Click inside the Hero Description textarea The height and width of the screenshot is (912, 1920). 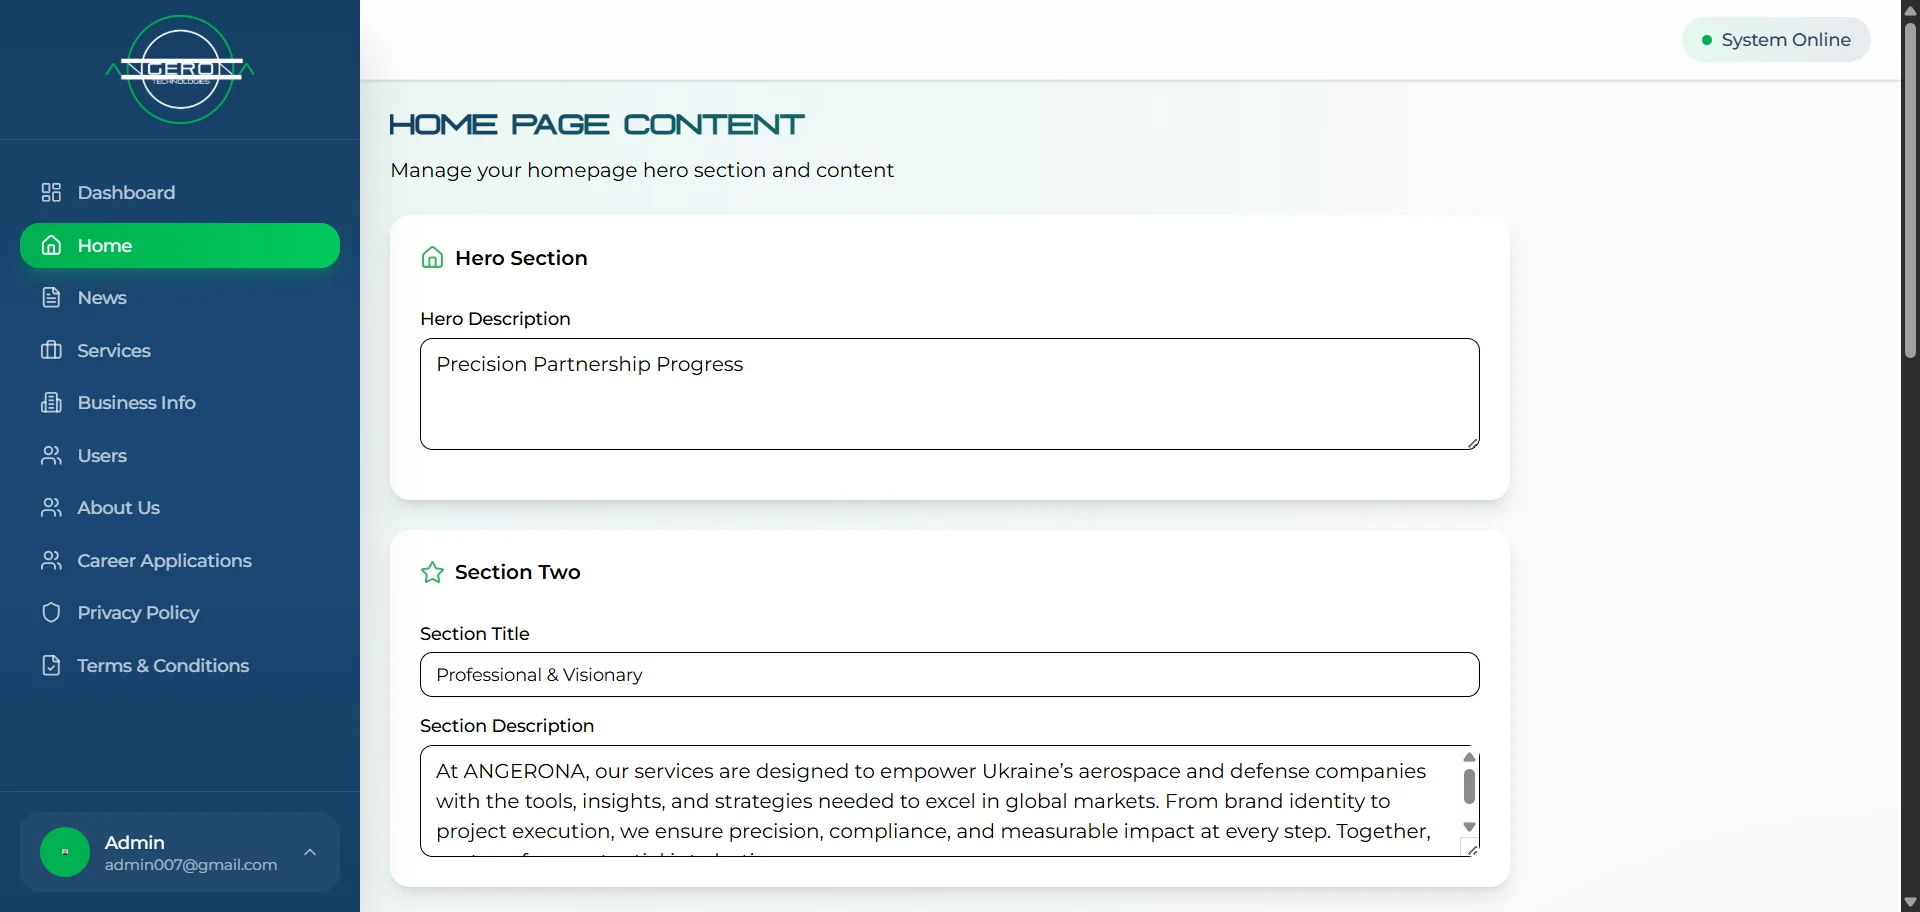click(x=950, y=394)
